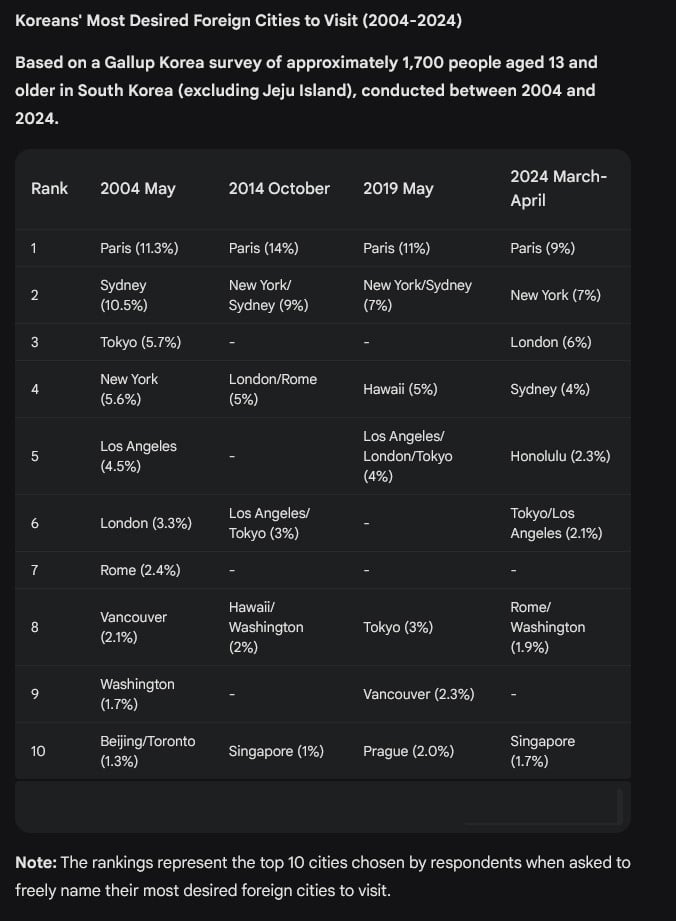The height and width of the screenshot is (921, 676).
Task: Click the Vancouver (2.3%) cell
Action: click(x=419, y=694)
